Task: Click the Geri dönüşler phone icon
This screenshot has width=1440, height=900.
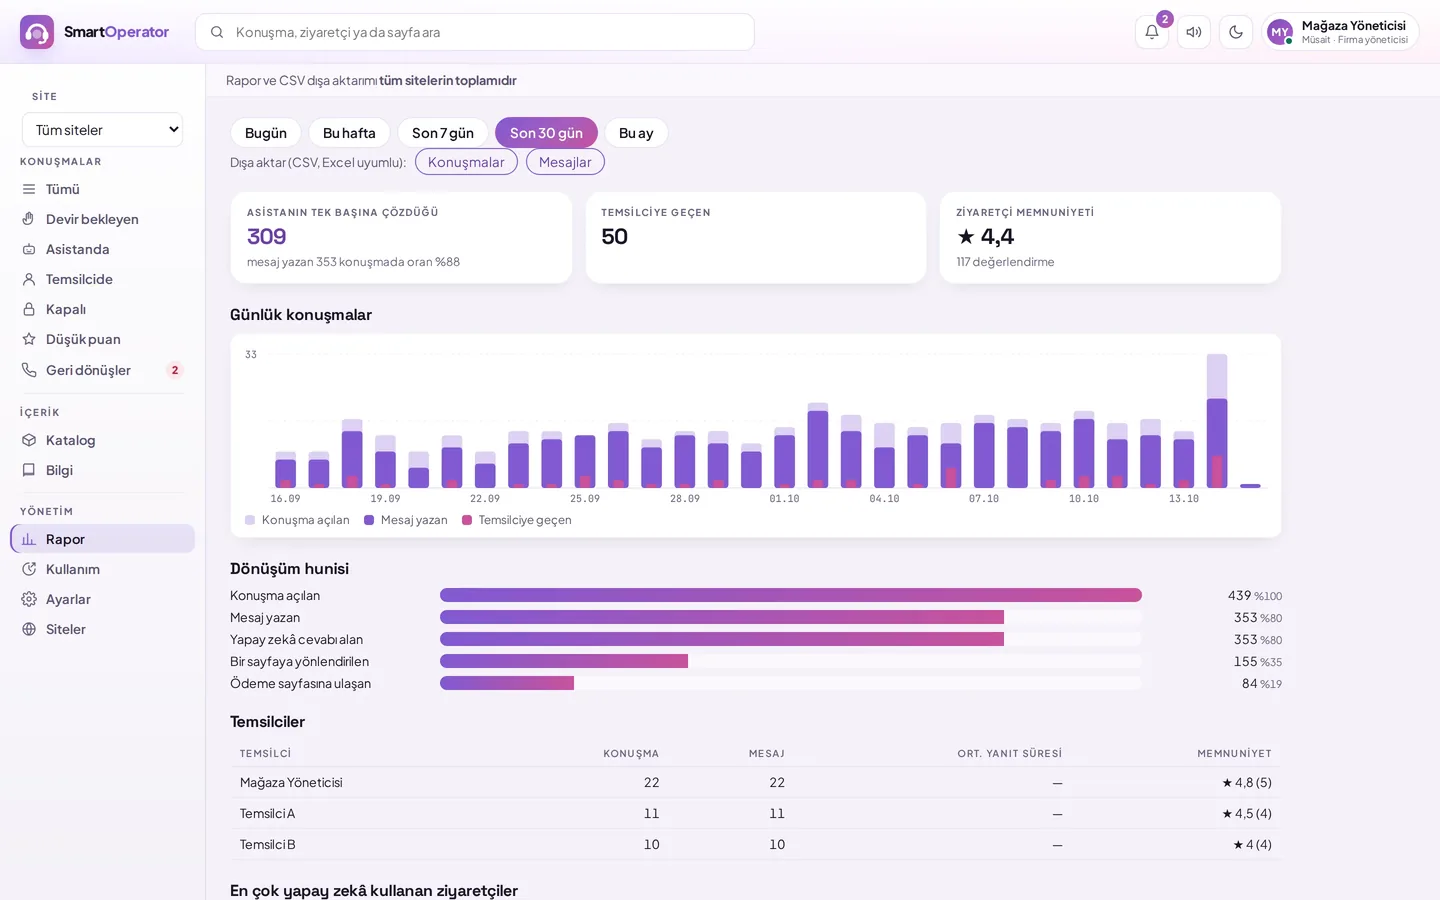Action: (29, 370)
